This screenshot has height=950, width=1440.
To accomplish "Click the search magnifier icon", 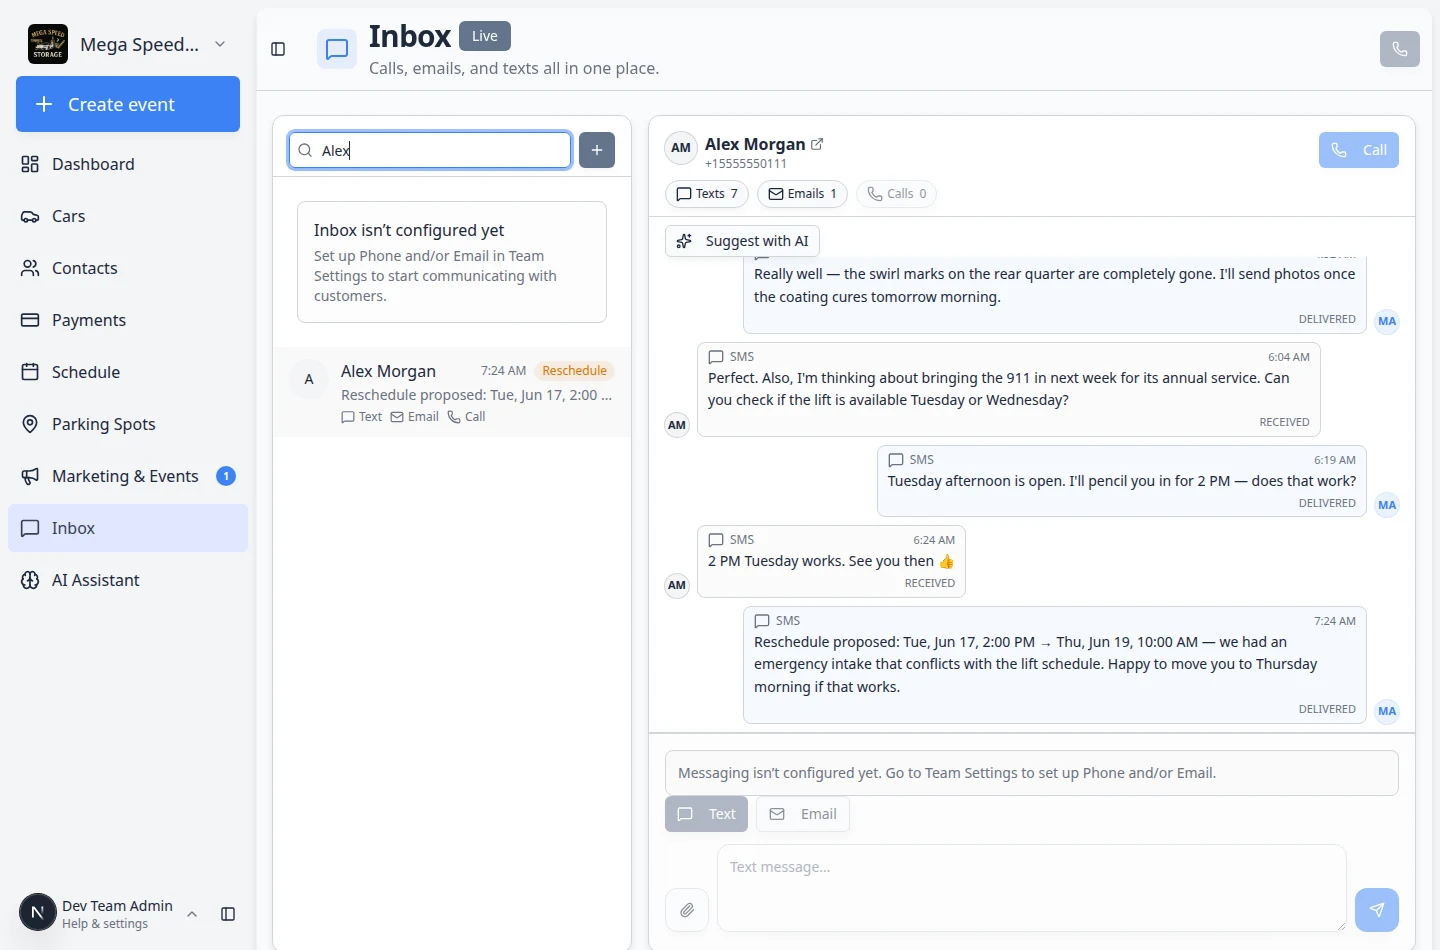I will coord(305,150).
